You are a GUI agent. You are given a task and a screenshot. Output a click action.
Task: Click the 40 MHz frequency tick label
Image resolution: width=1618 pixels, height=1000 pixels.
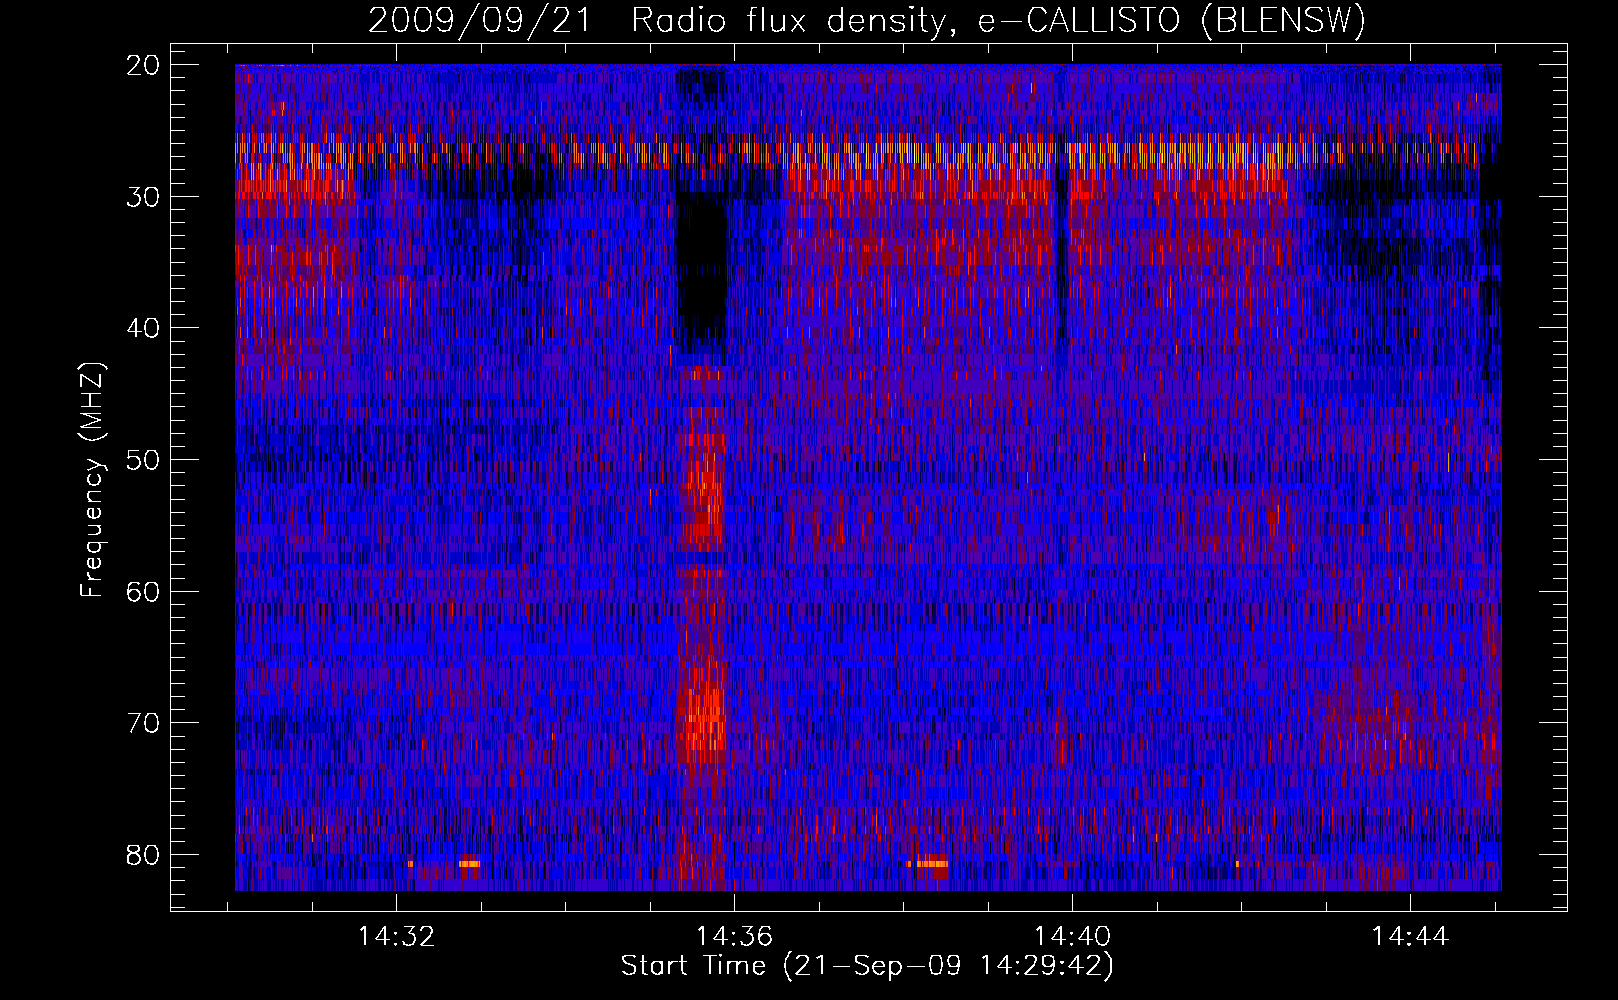[143, 328]
